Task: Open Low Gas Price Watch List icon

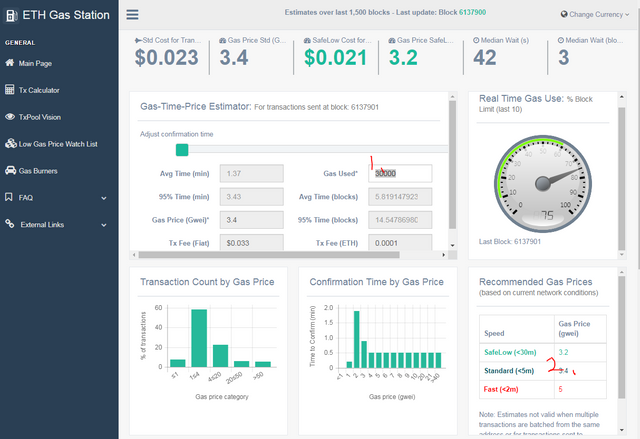Action: click(11, 144)
